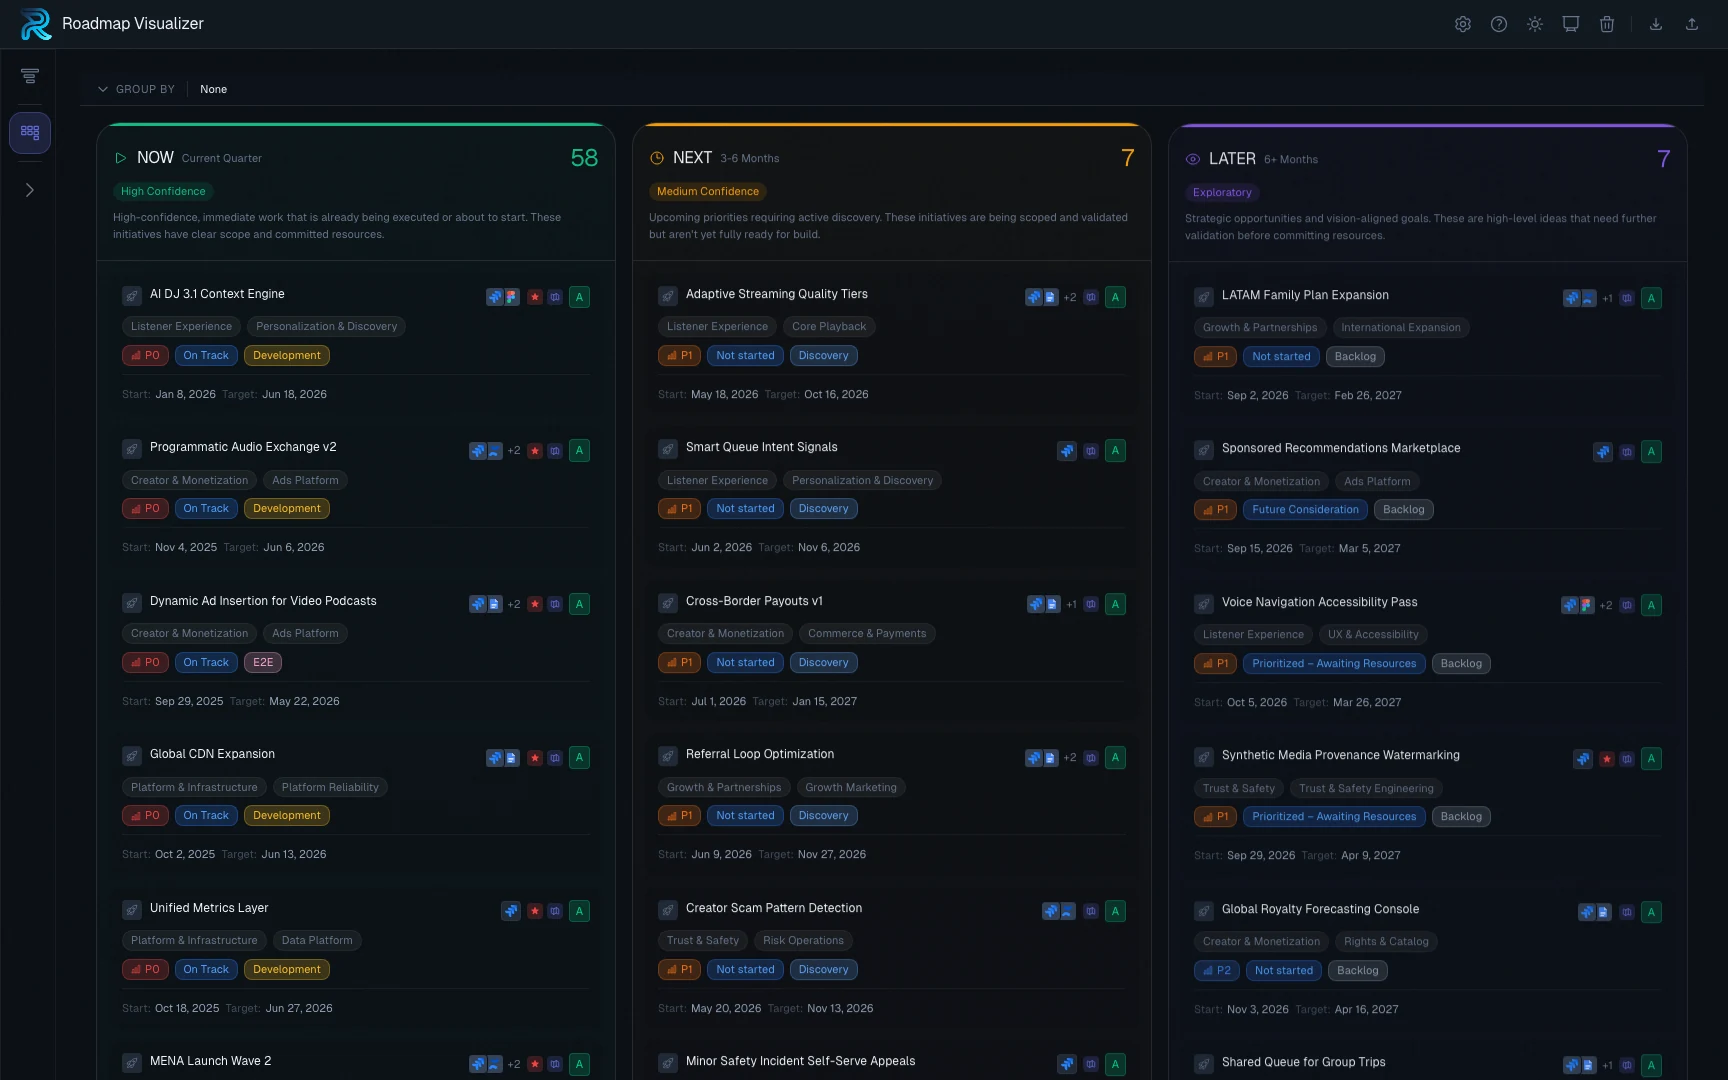This screenshot has width=1728, height=1080.
Task: Click 'Rights & Catalog' tag
Action: pyautogui.click(x=1386, y=941)
